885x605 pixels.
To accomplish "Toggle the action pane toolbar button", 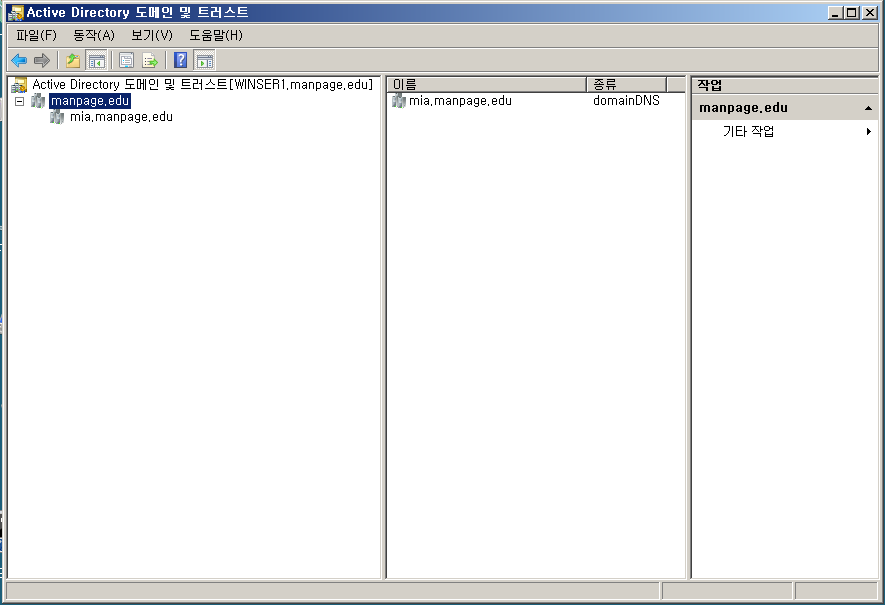I will point(204,60).
